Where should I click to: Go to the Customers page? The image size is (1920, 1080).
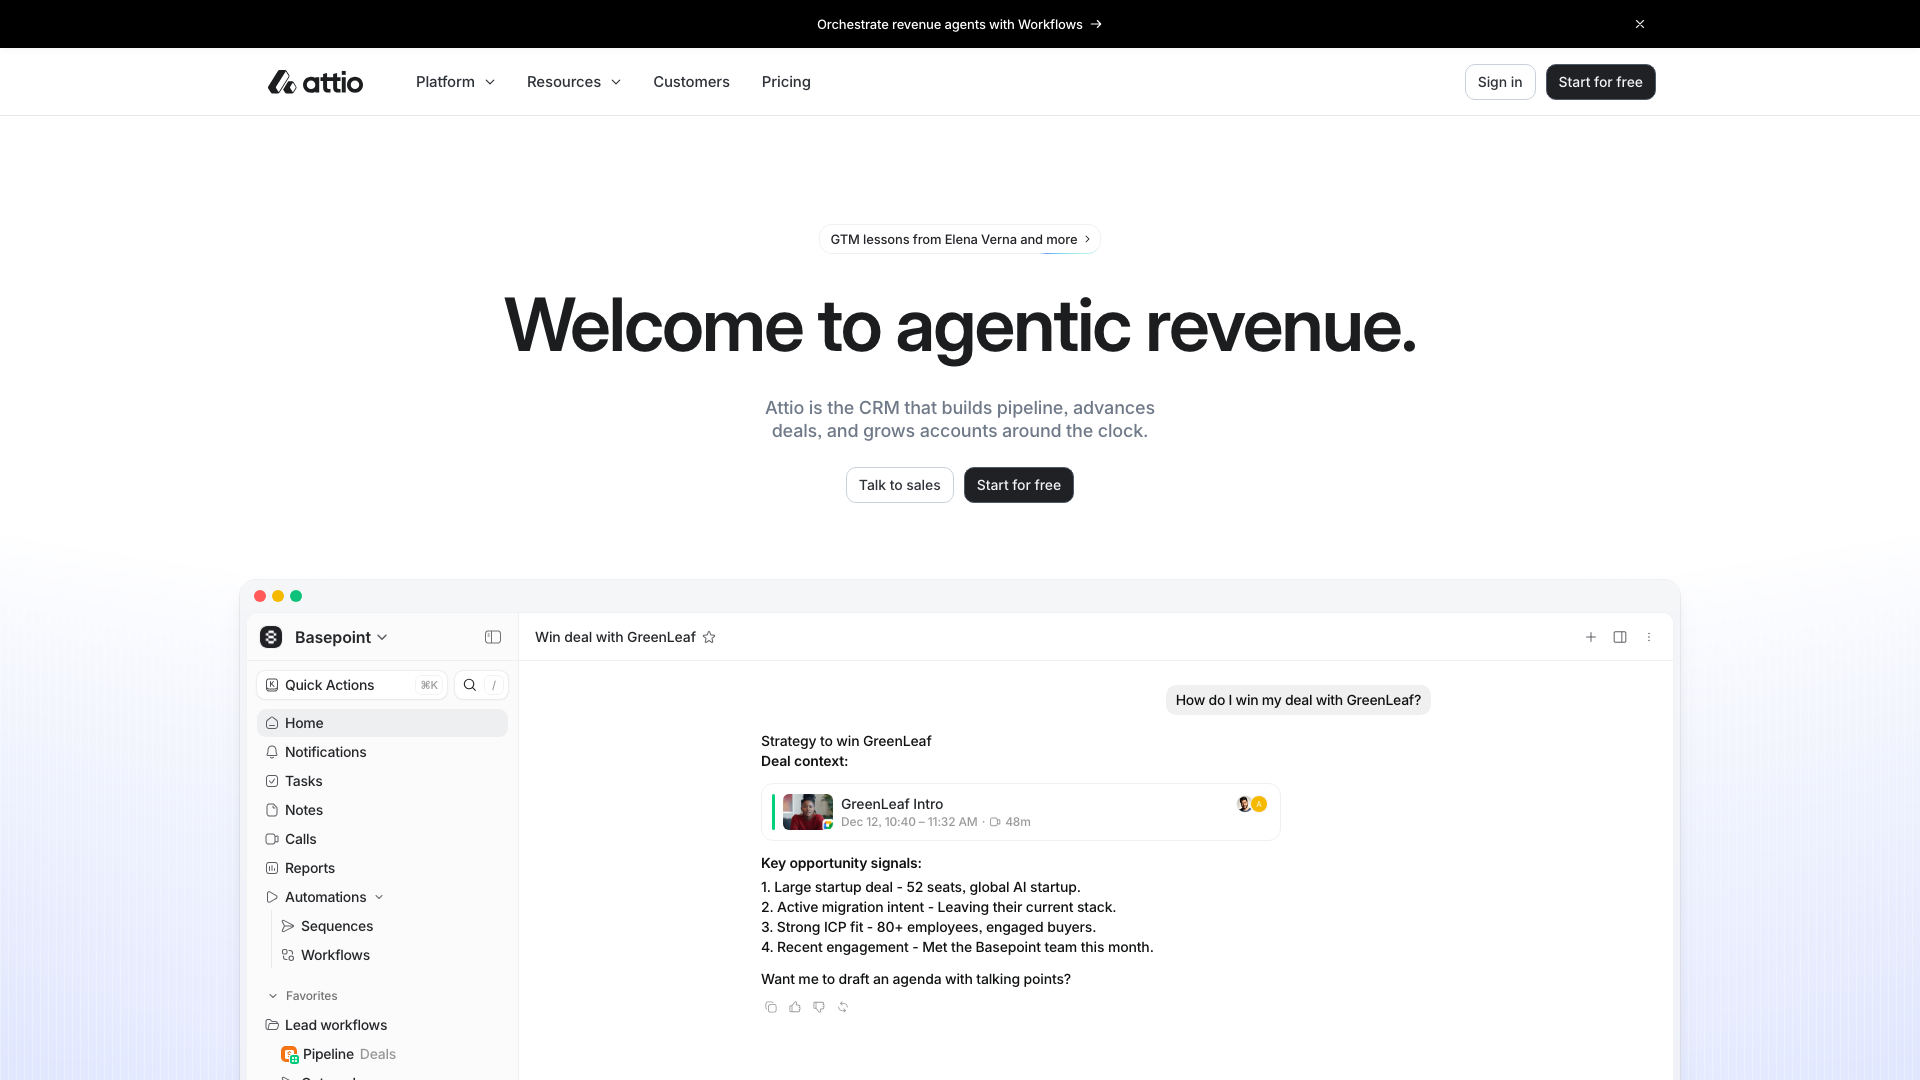(x=691, y=82)
